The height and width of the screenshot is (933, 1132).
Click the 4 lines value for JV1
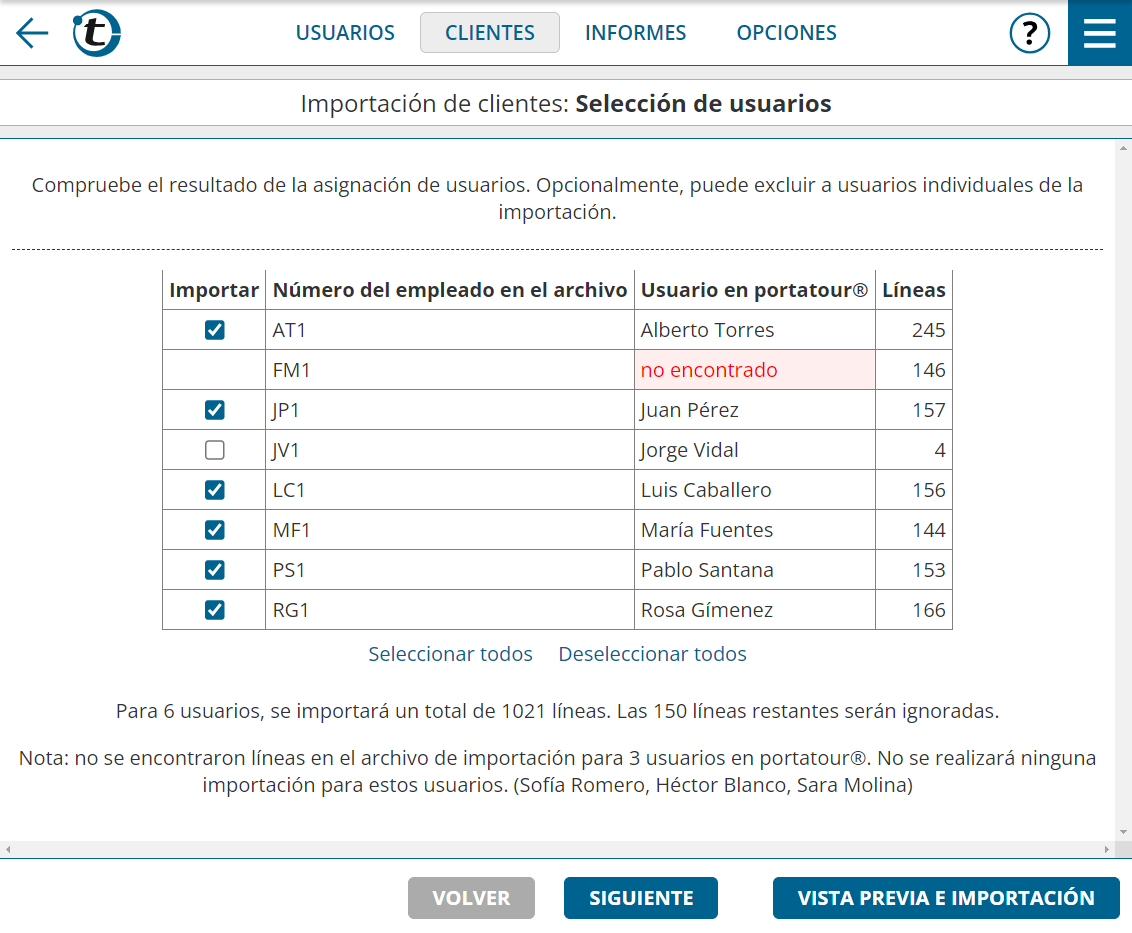[x=939, y=450]
